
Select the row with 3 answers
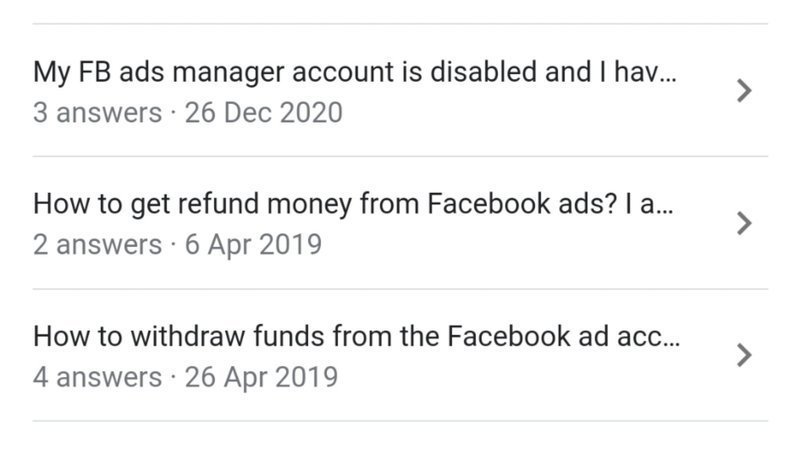click(400, 91)
